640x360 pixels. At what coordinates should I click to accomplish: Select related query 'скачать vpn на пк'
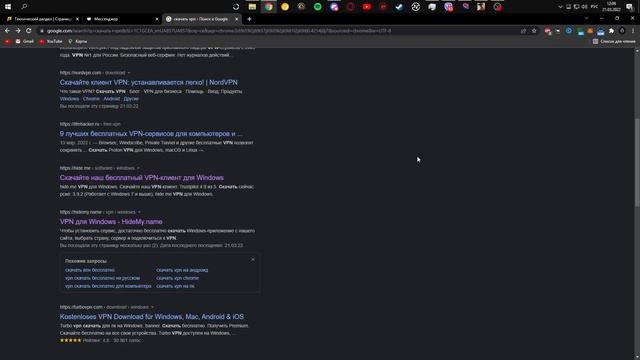click(x=176, y=286)
